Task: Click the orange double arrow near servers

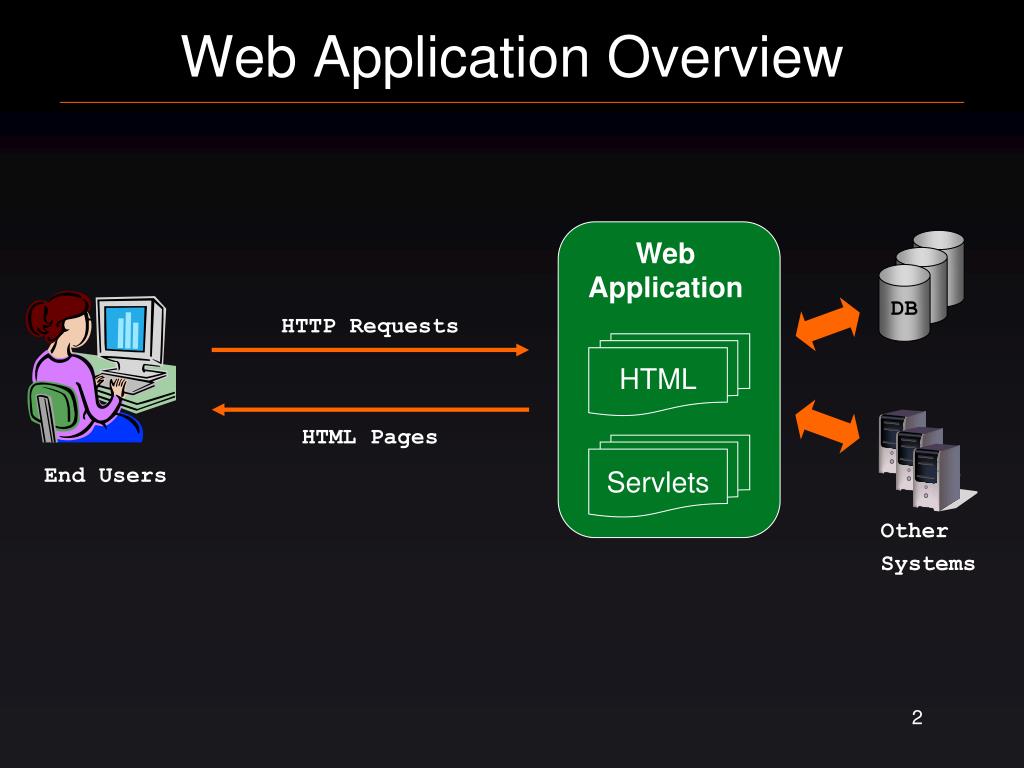Action: pyautogui.click(x=827, y=426)
